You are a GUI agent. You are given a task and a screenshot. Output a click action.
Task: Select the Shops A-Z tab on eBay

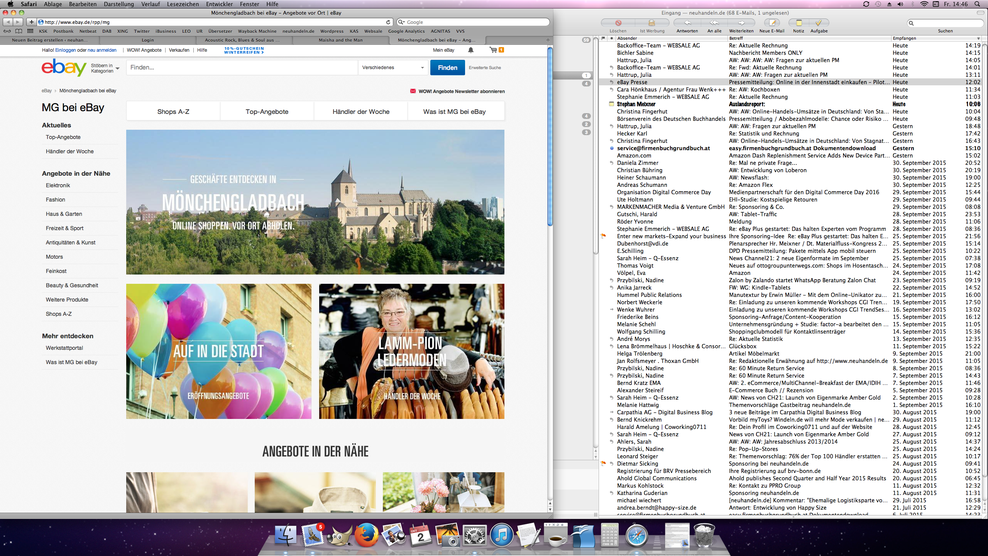tap(173, 112)
